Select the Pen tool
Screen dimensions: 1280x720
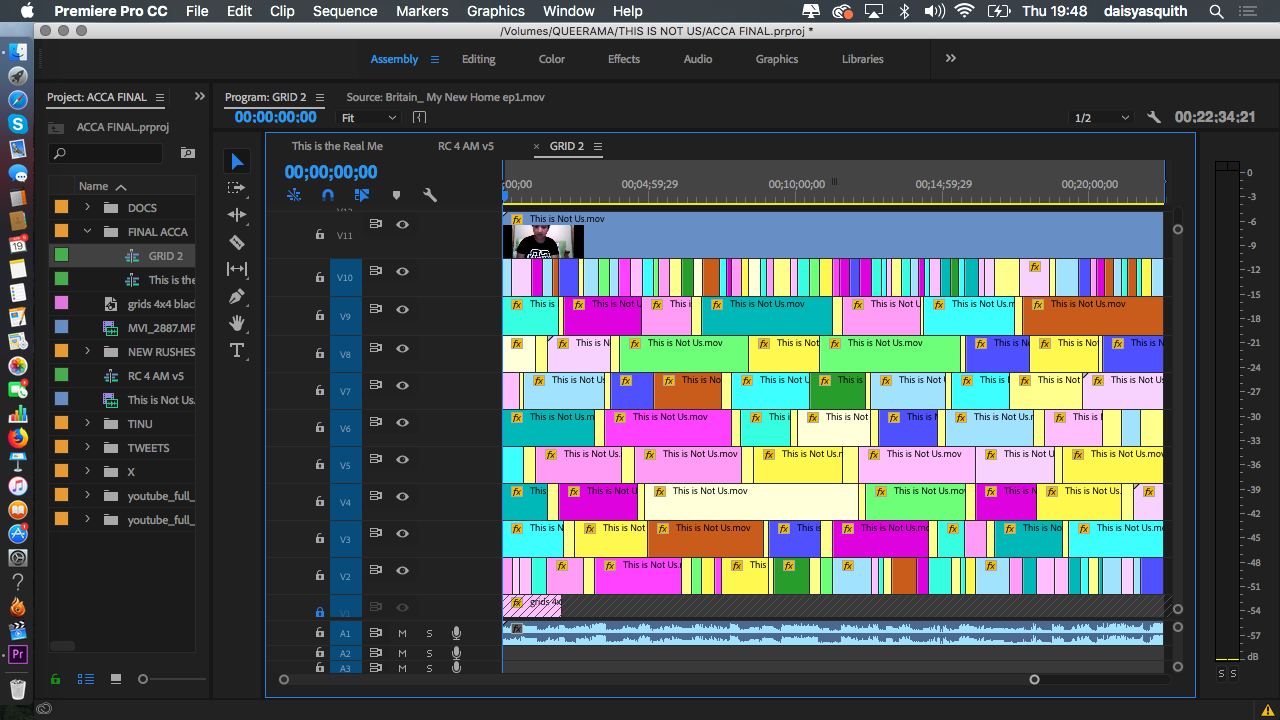pos(237,296)
